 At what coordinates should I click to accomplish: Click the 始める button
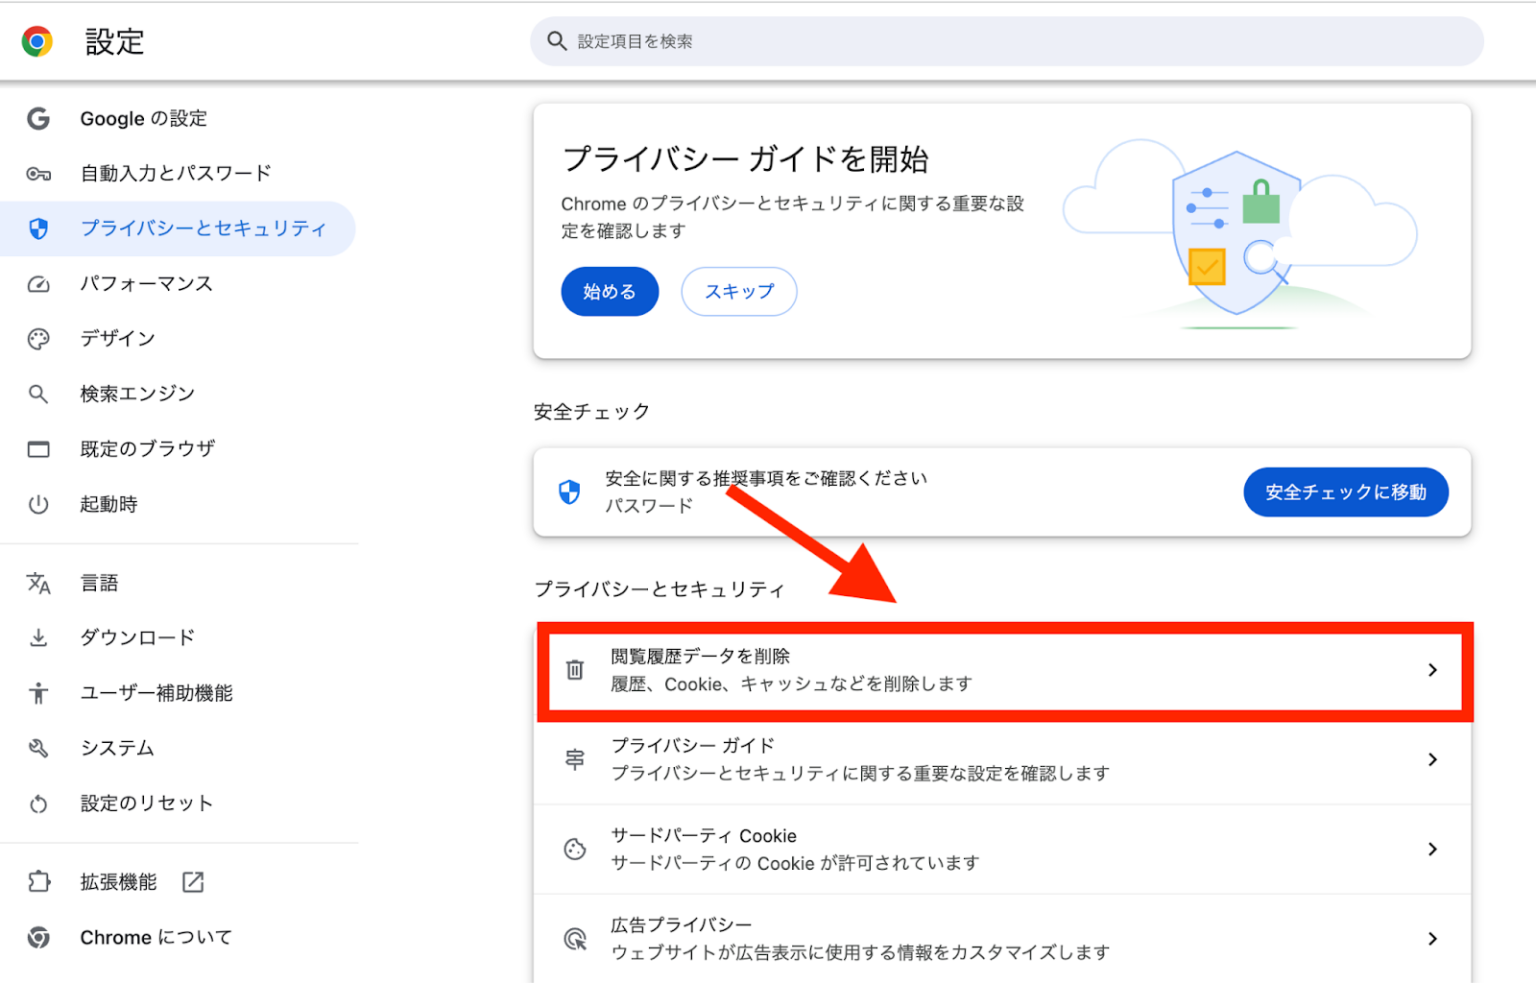click(609, 291)
